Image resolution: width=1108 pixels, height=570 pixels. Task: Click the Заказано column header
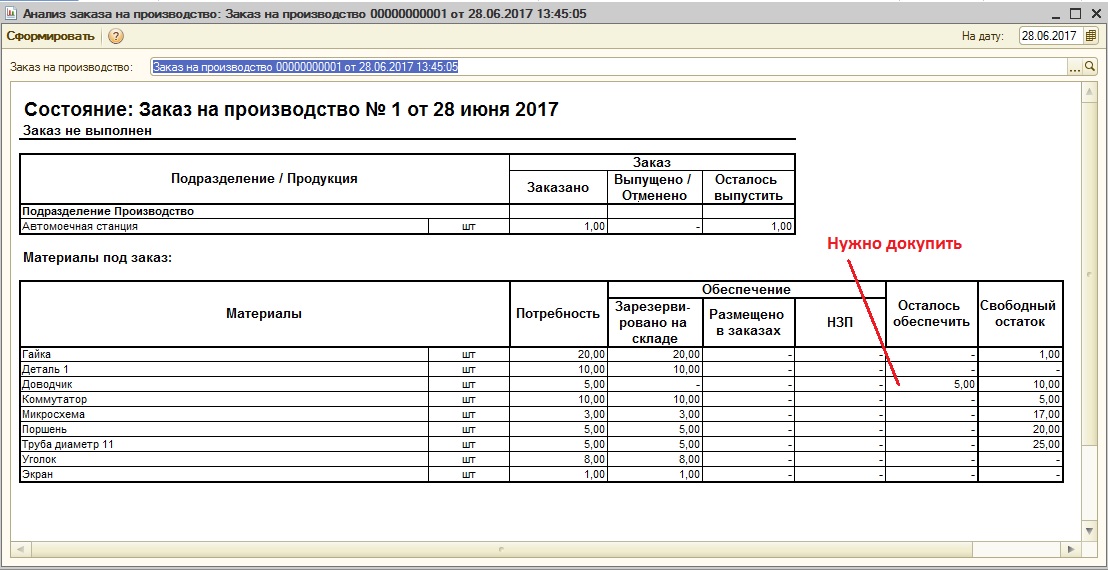pyautogui.click(x=558, y=187)
